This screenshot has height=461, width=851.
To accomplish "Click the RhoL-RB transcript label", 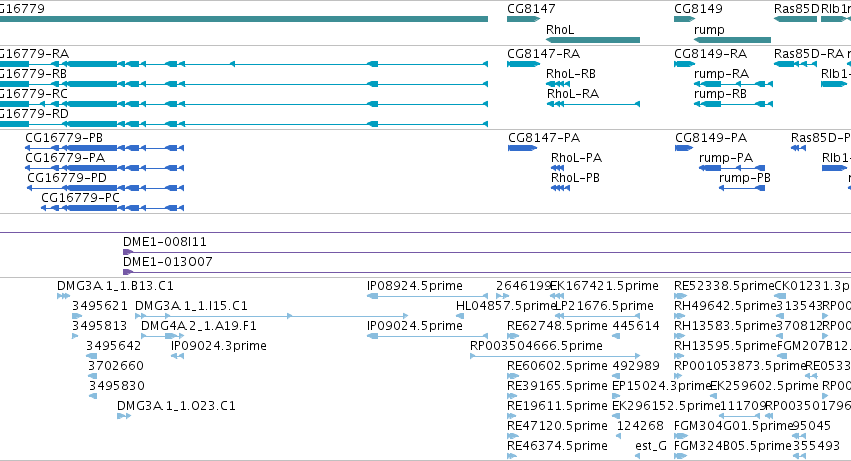I will pos(570,74).
